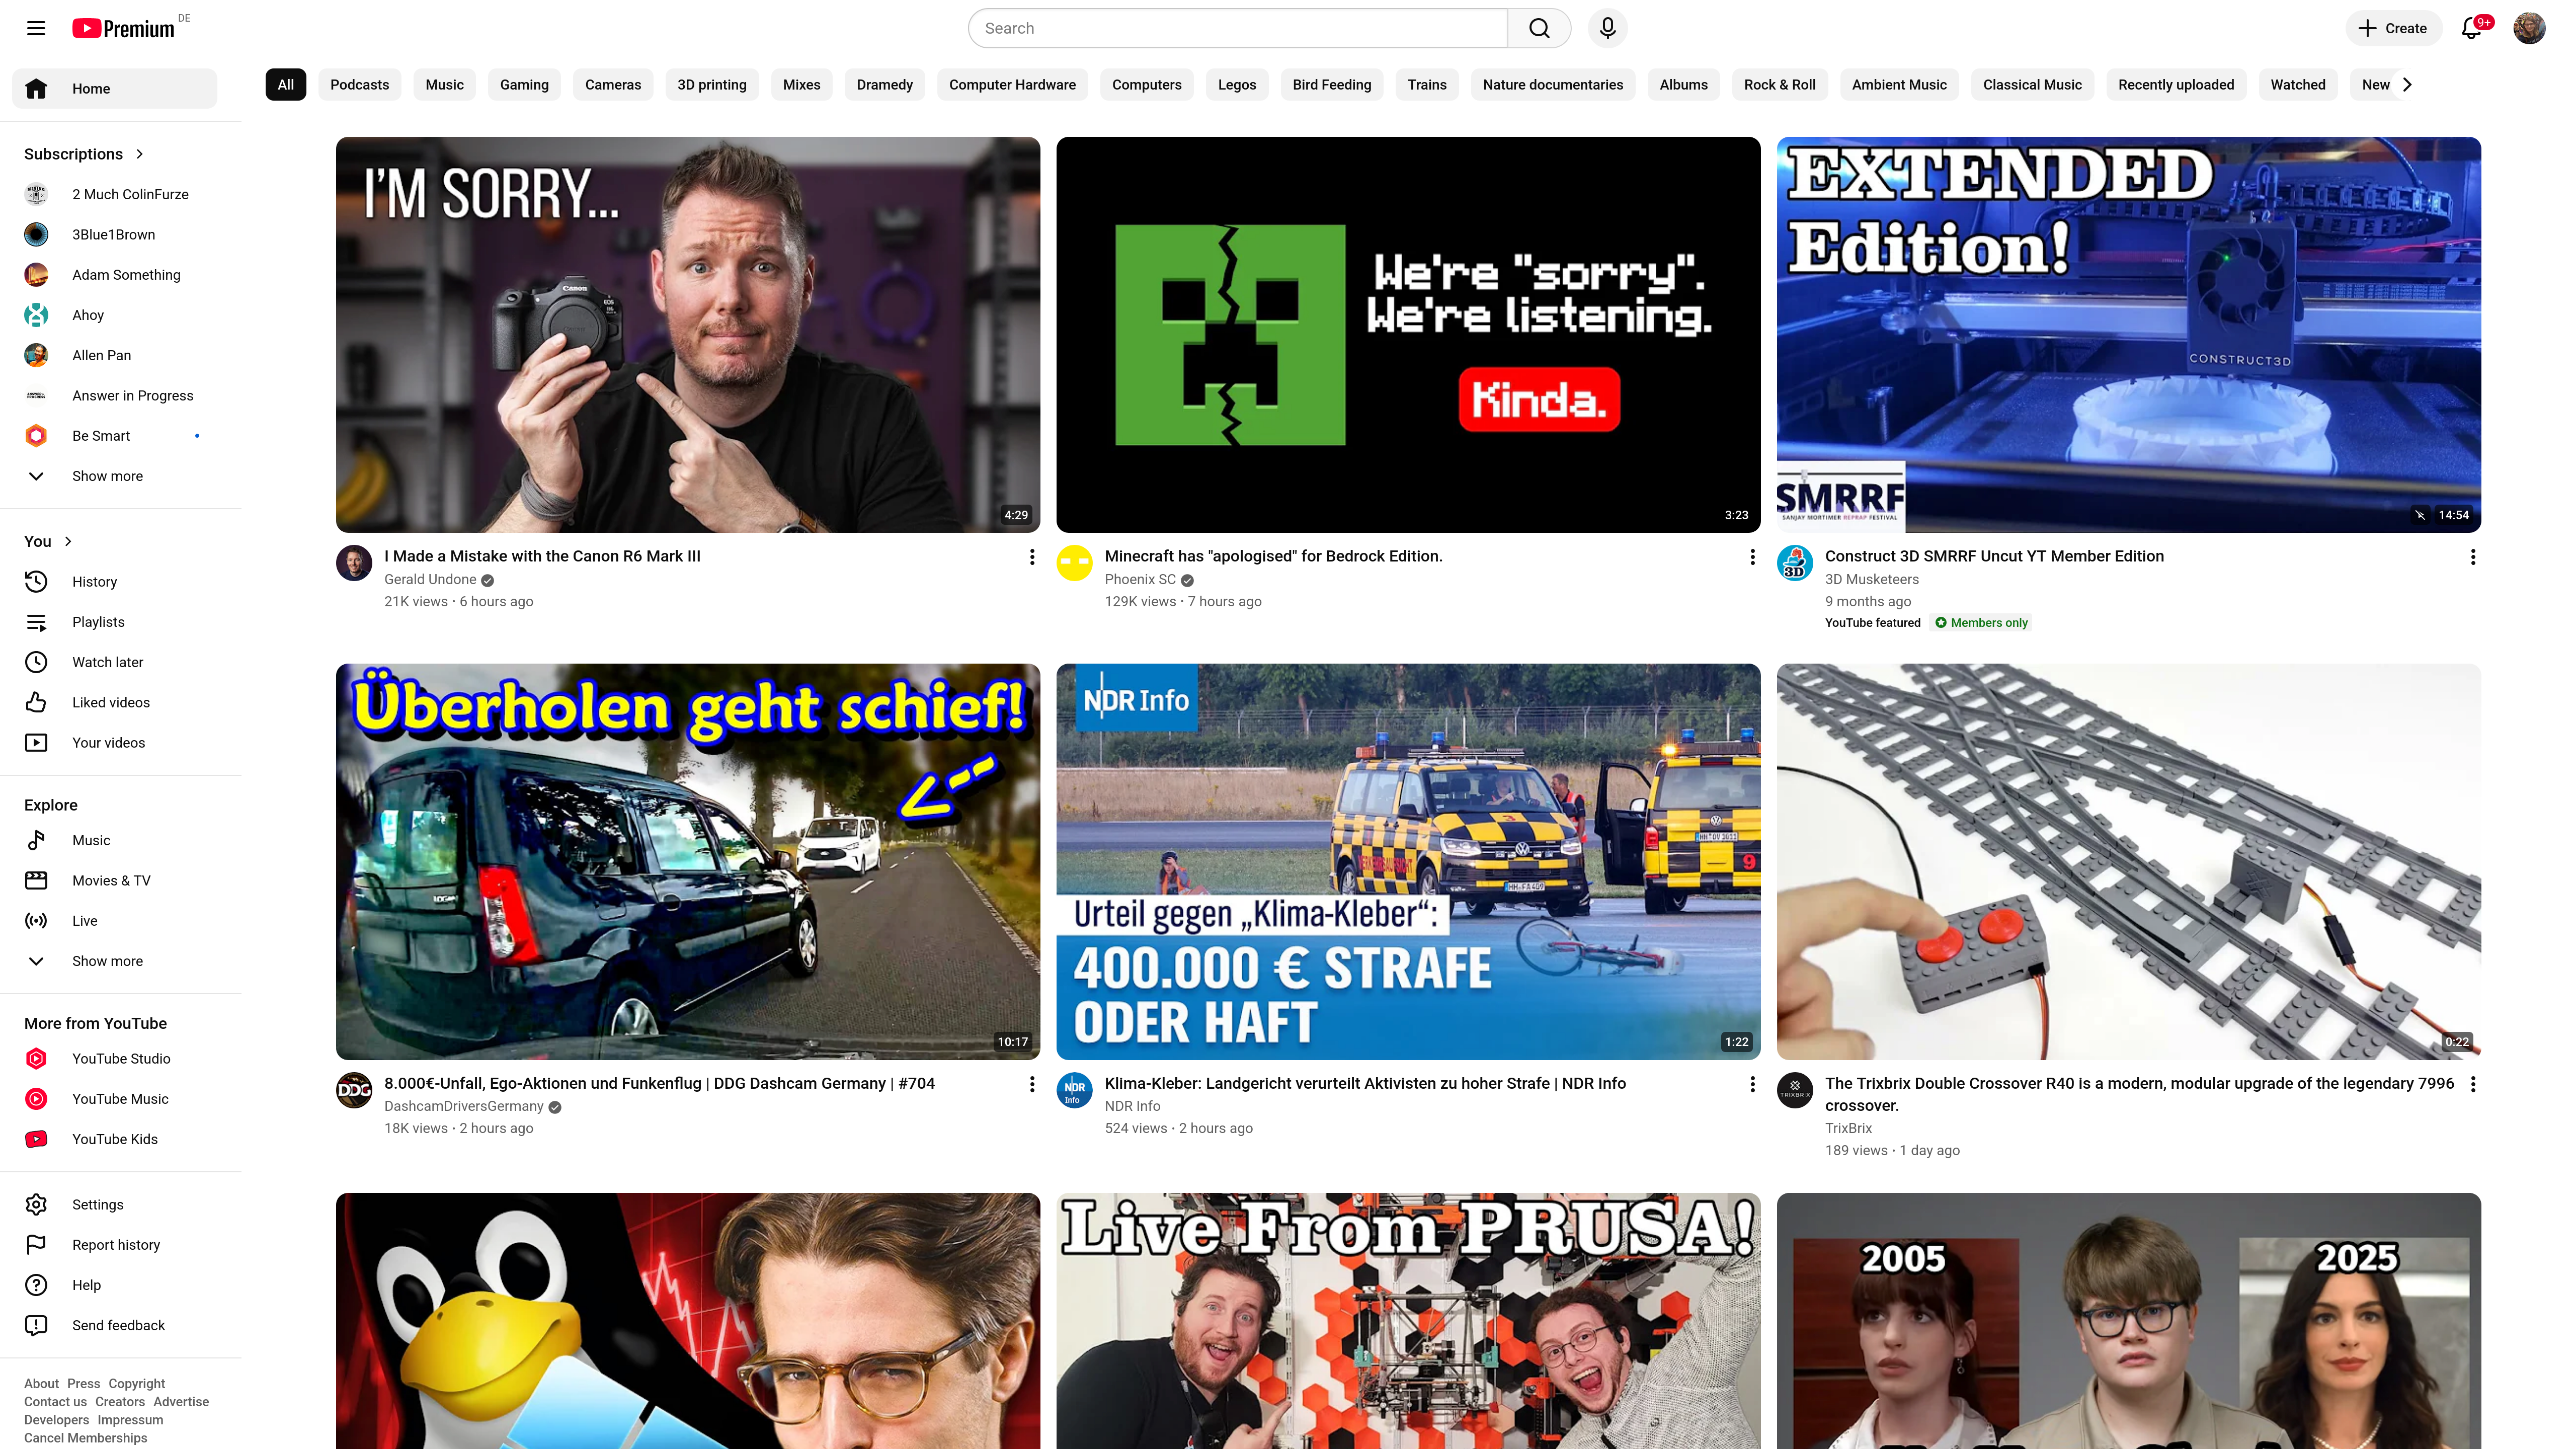2576x1449 pixels.
Task: Open options menu for Canon R6 video
Action: [1032, 557]
